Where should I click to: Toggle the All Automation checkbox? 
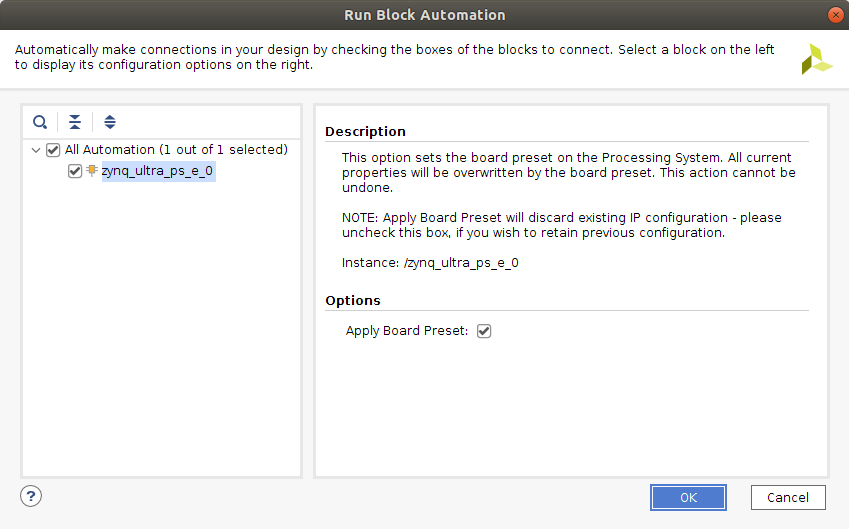pyautogui.click(x=54, y=150)
